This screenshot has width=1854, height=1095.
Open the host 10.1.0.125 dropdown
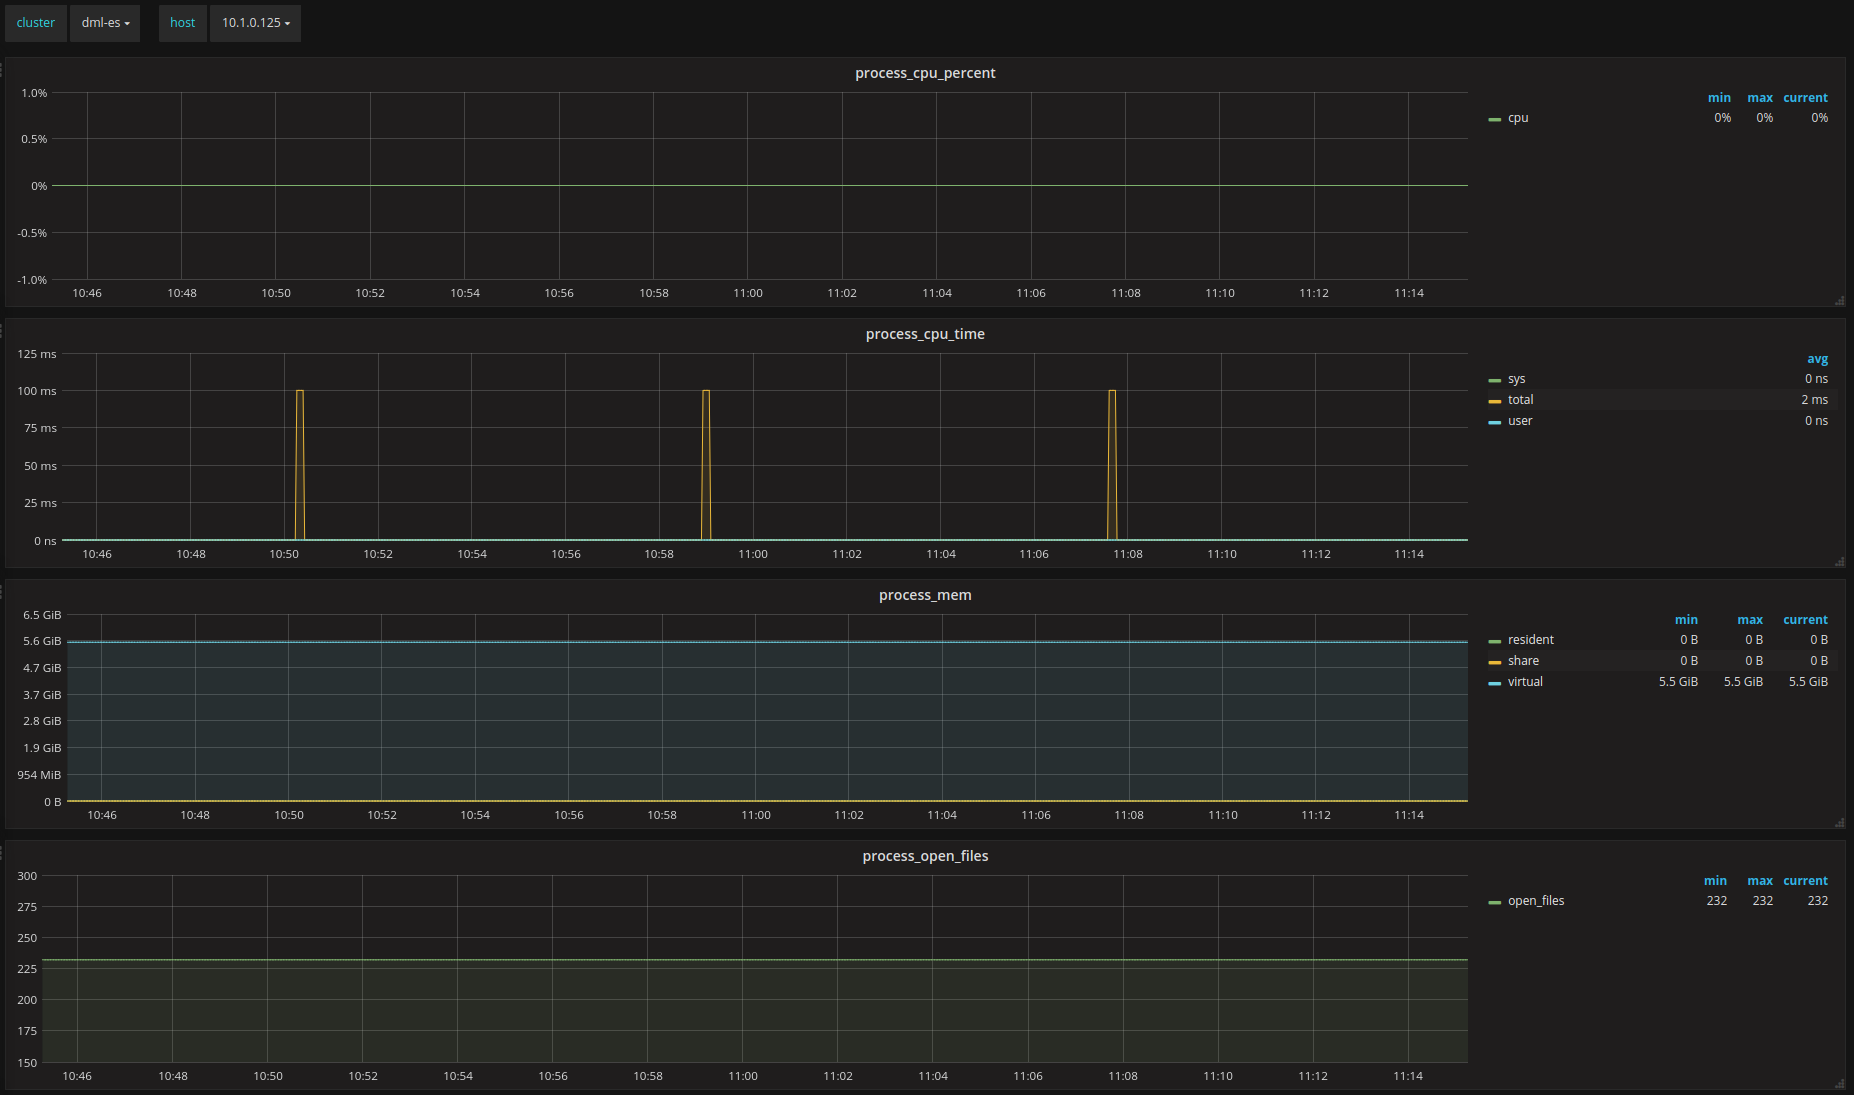[255, 23]
